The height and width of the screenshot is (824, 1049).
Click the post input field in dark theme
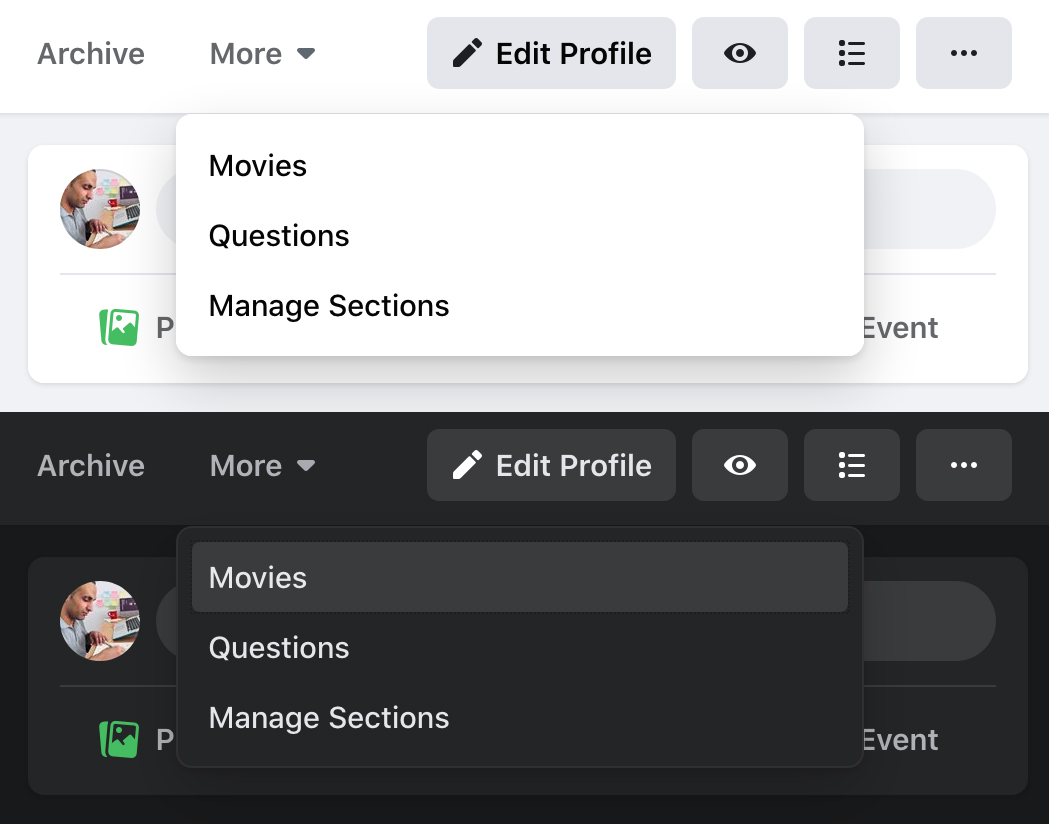[x=928, y=621]
